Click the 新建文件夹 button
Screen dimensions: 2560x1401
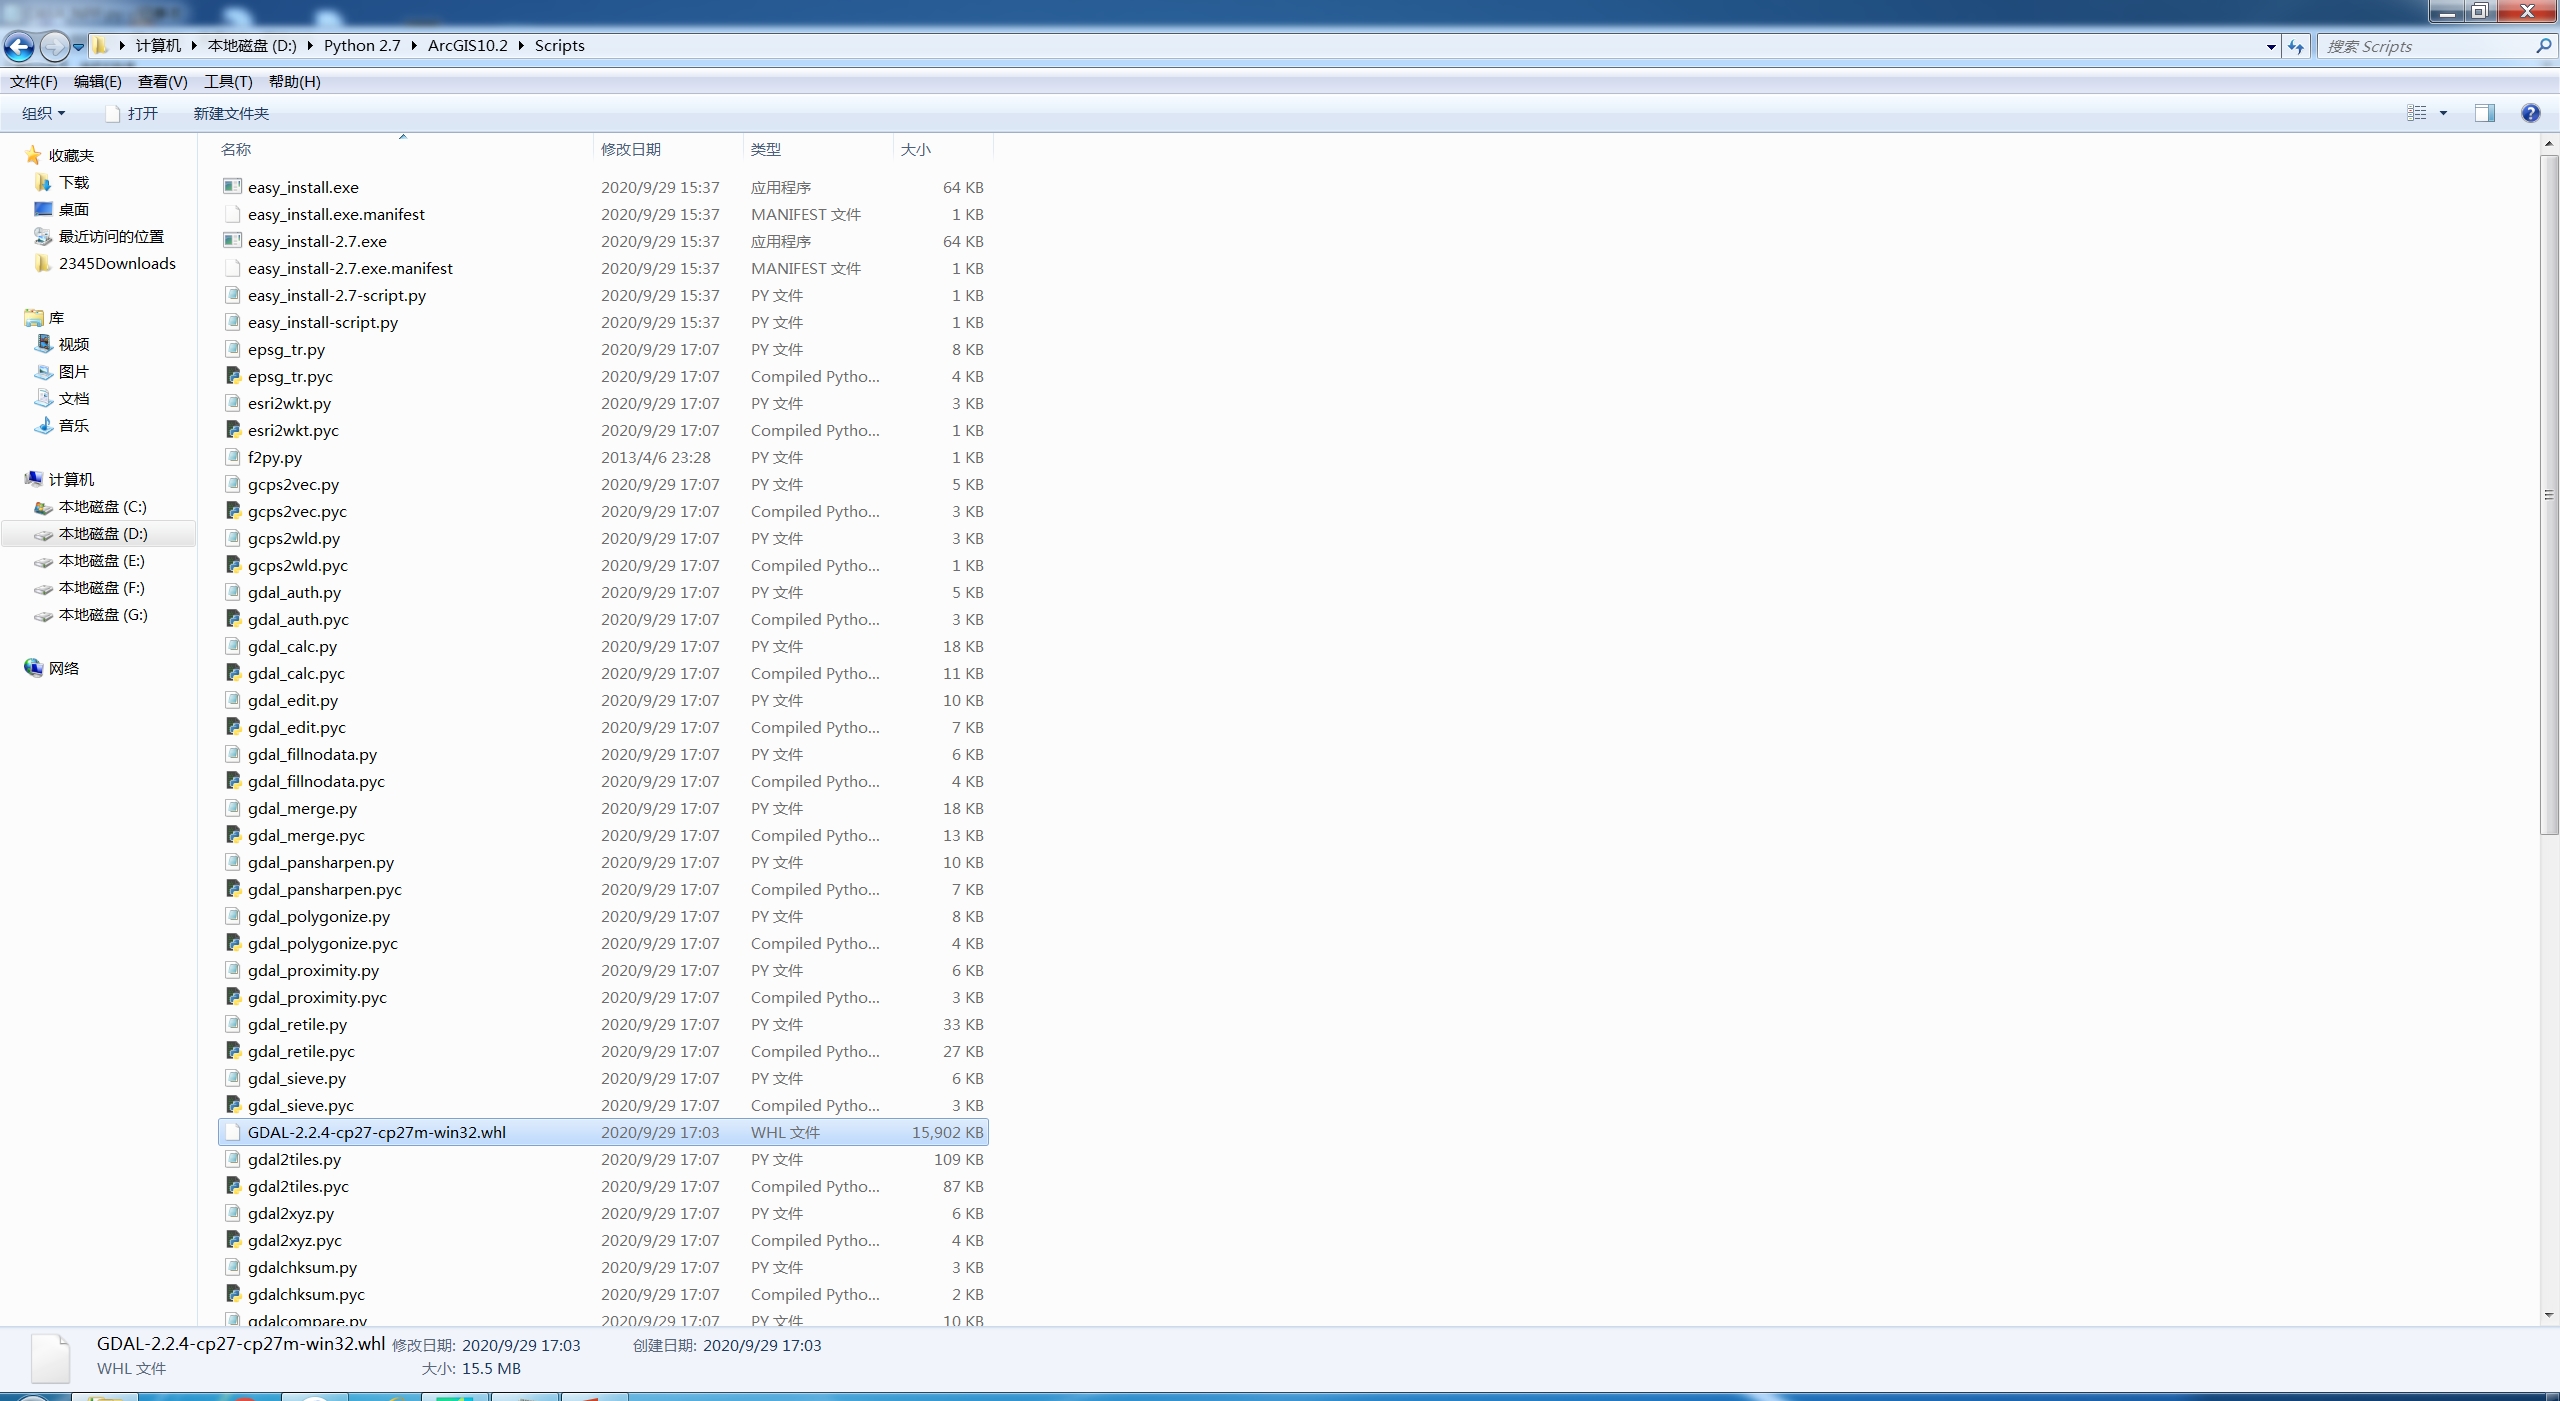(x=231, y=113)
